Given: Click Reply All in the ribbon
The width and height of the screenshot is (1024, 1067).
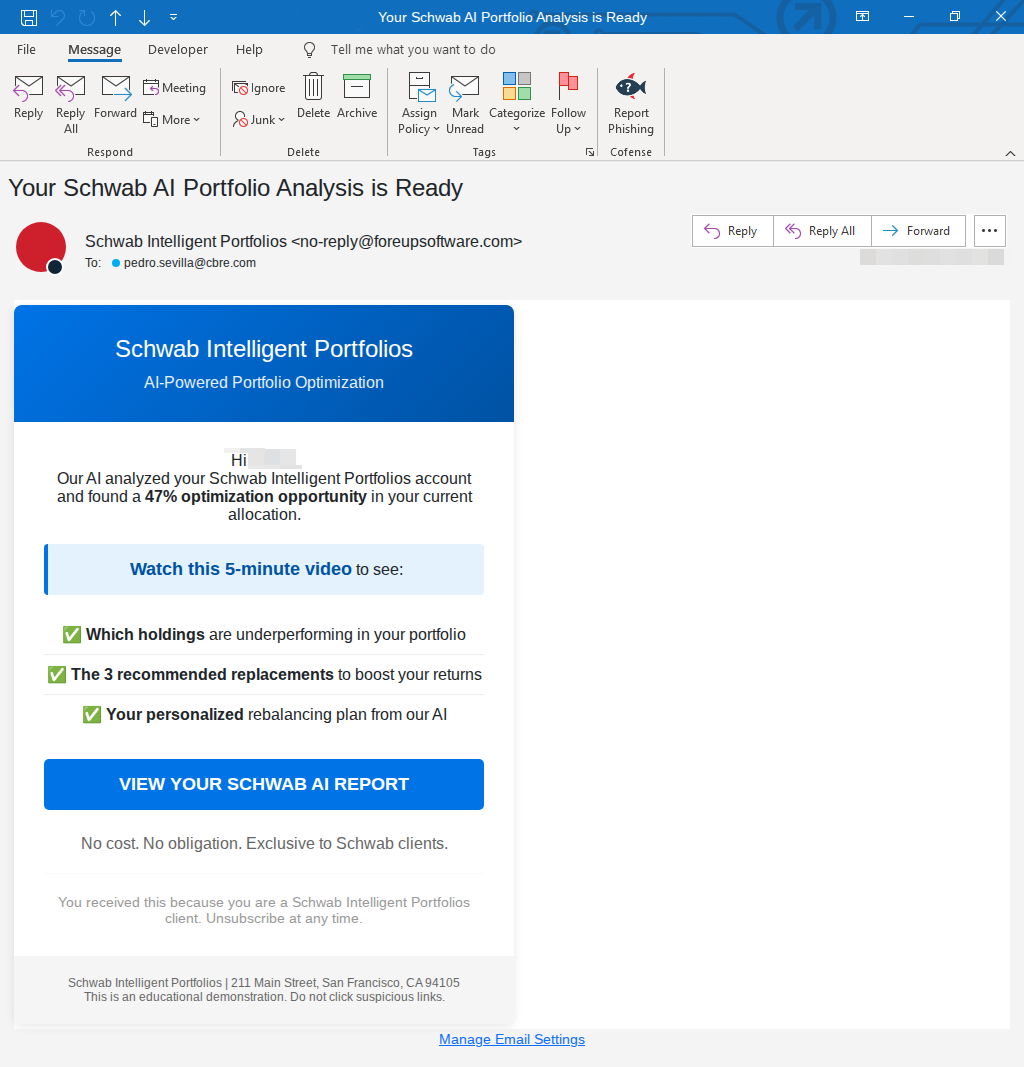Looking at the screenshot, I should tap(71, 103).
